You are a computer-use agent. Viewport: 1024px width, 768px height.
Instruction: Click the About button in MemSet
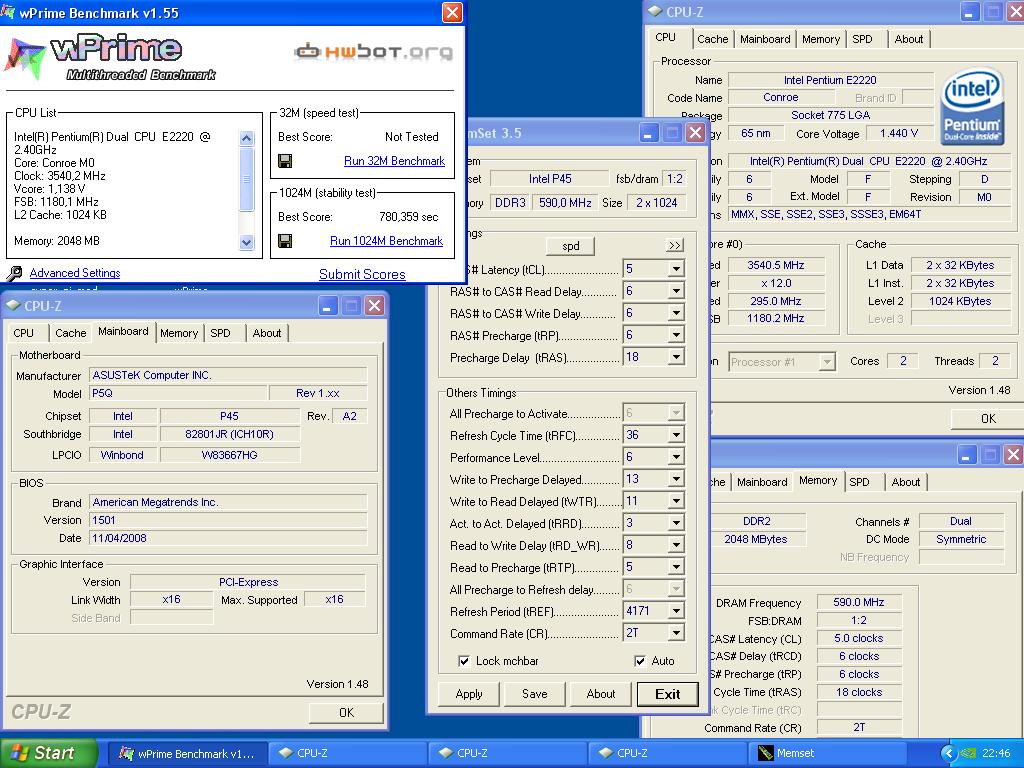click(601, 694)
